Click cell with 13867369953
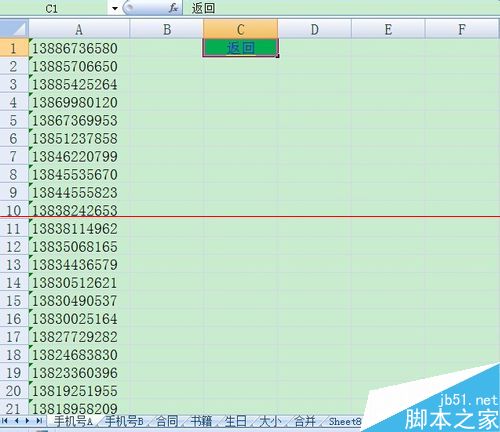 coord(79,120)
